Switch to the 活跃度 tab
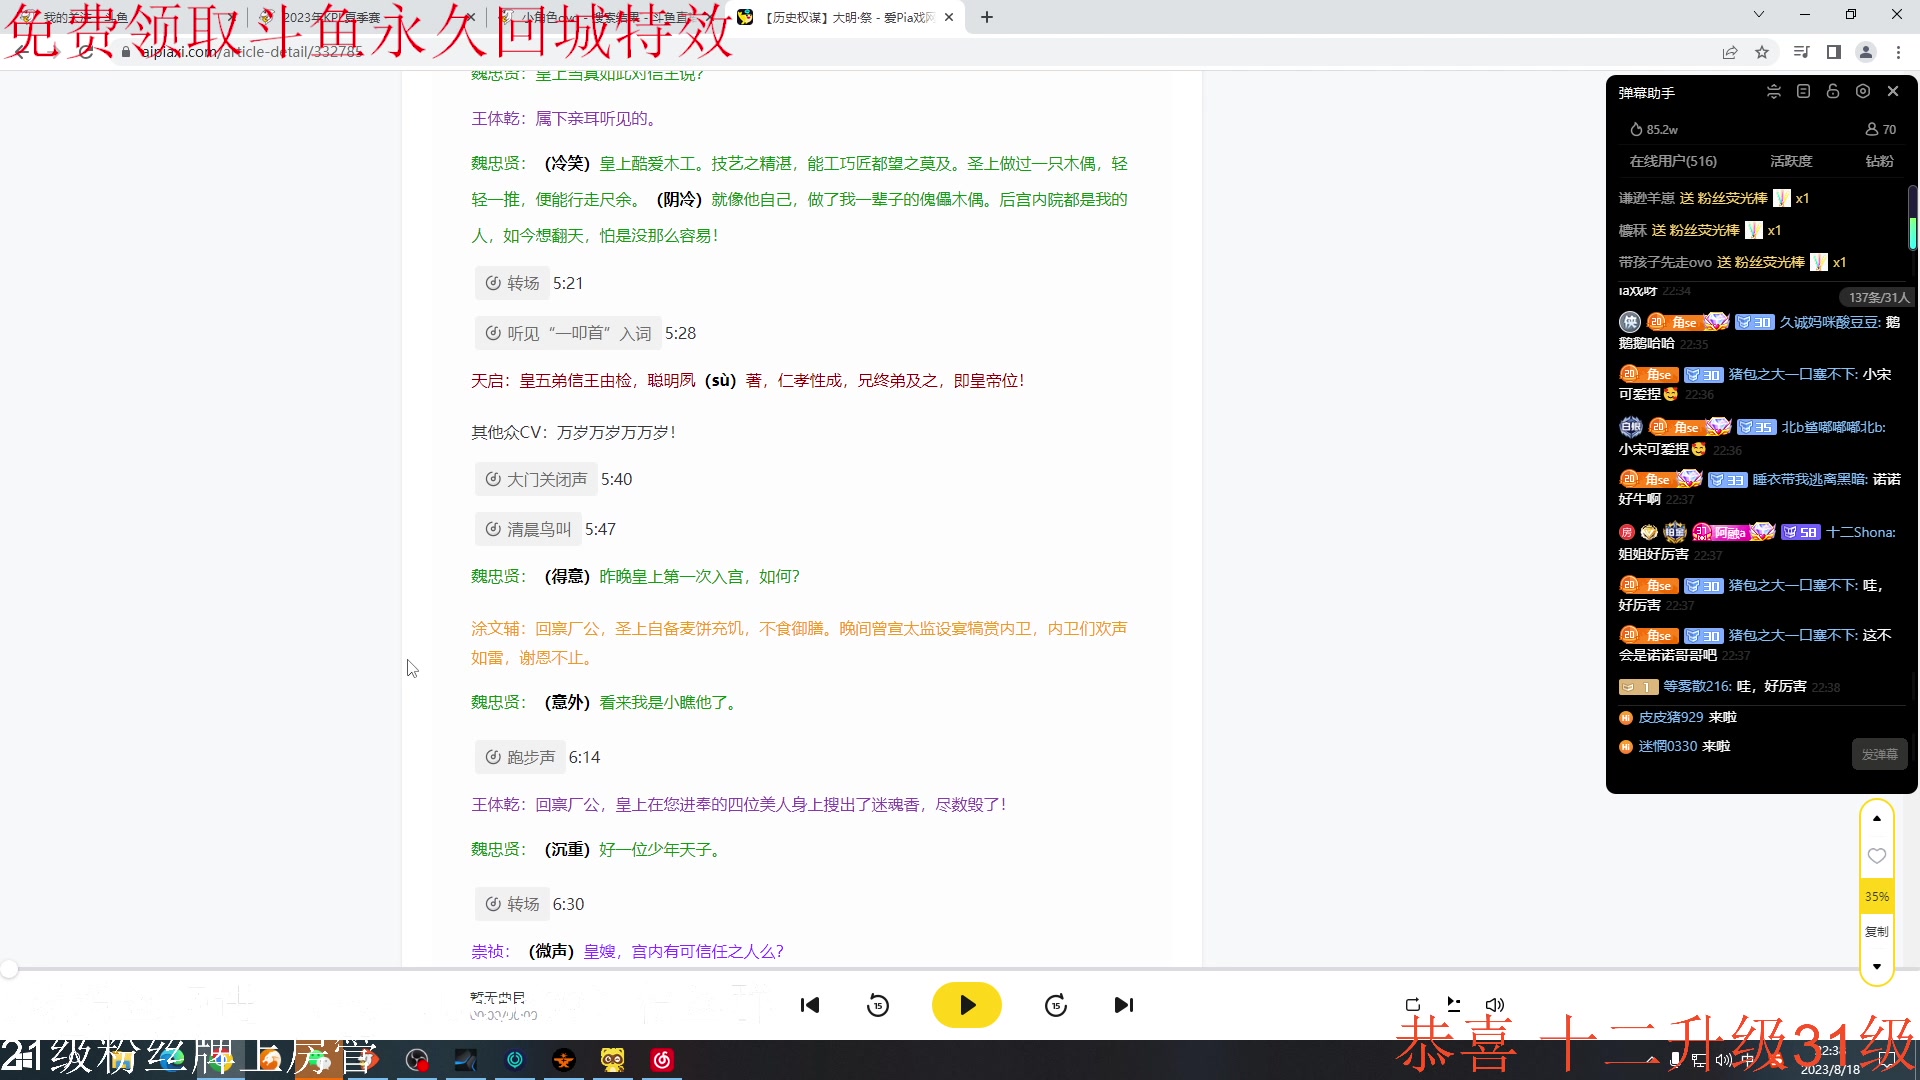1920x1080 pixels. click(x=1791, y=161)
